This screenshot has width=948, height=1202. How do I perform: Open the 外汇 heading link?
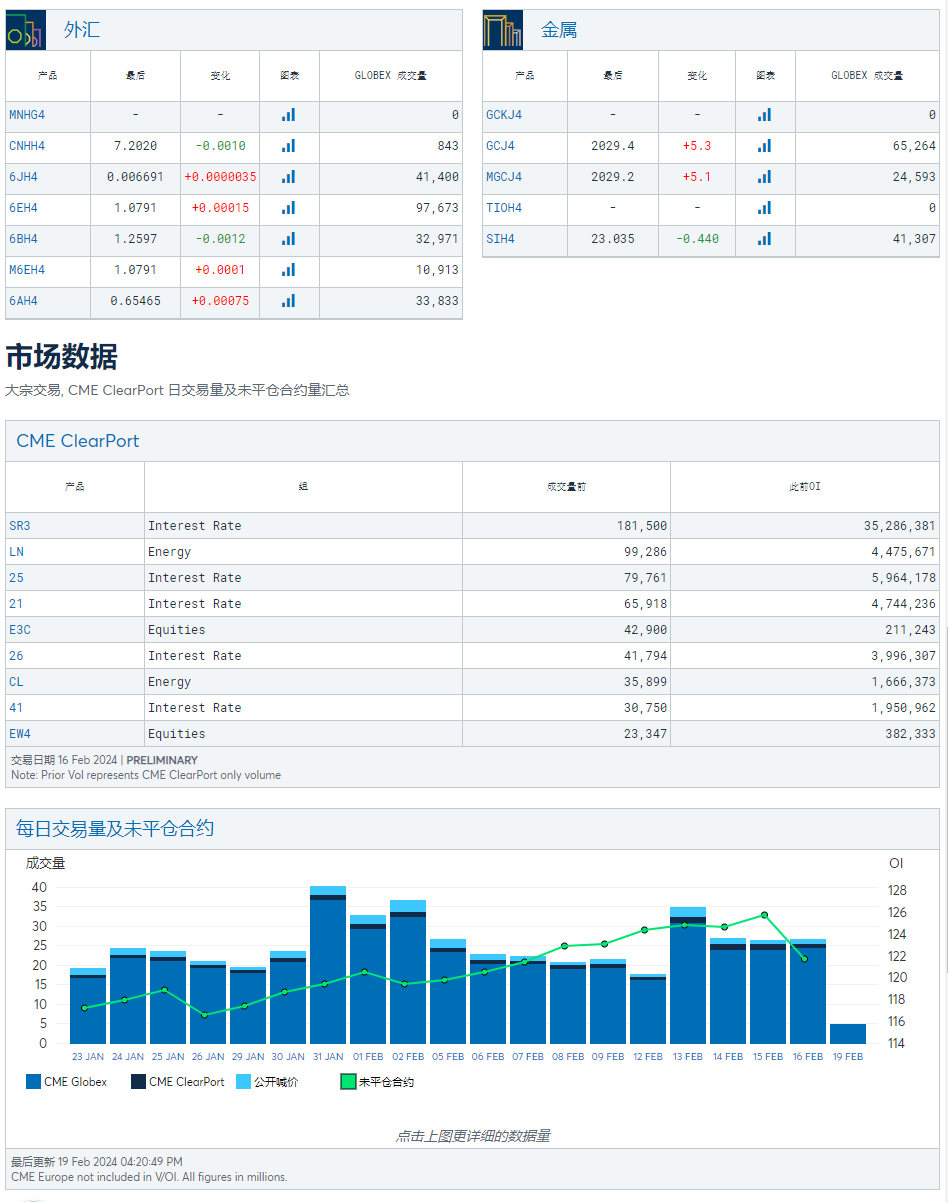pos(82,30)
